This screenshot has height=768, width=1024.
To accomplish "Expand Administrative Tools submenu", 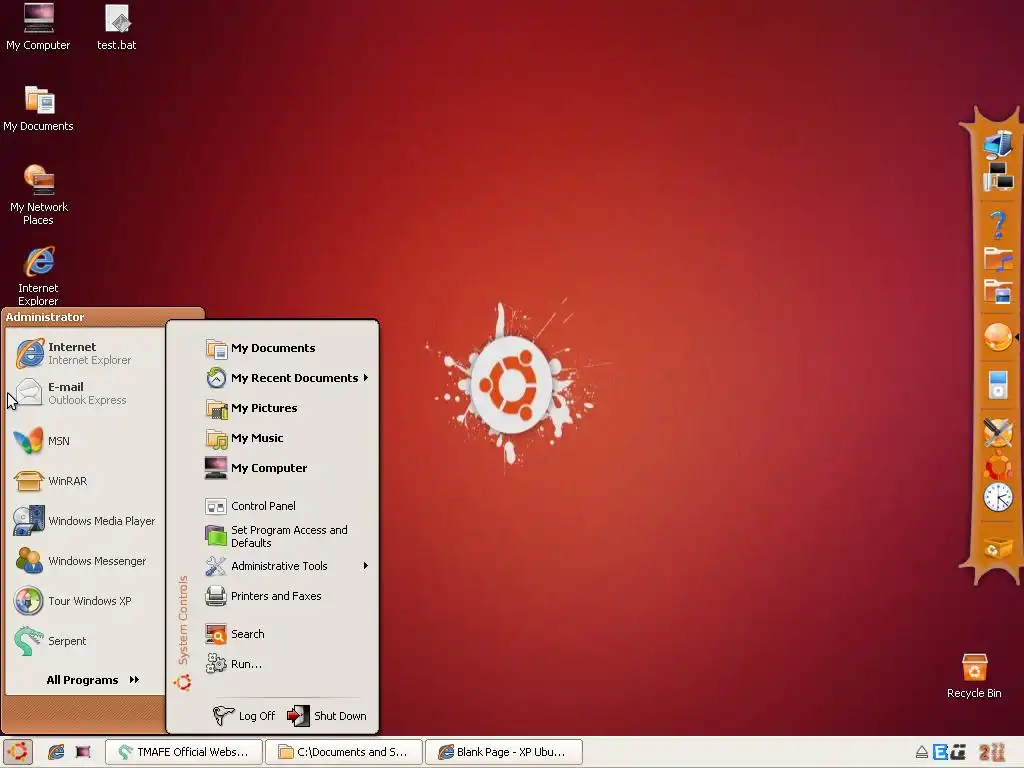I will pos(286,566).
